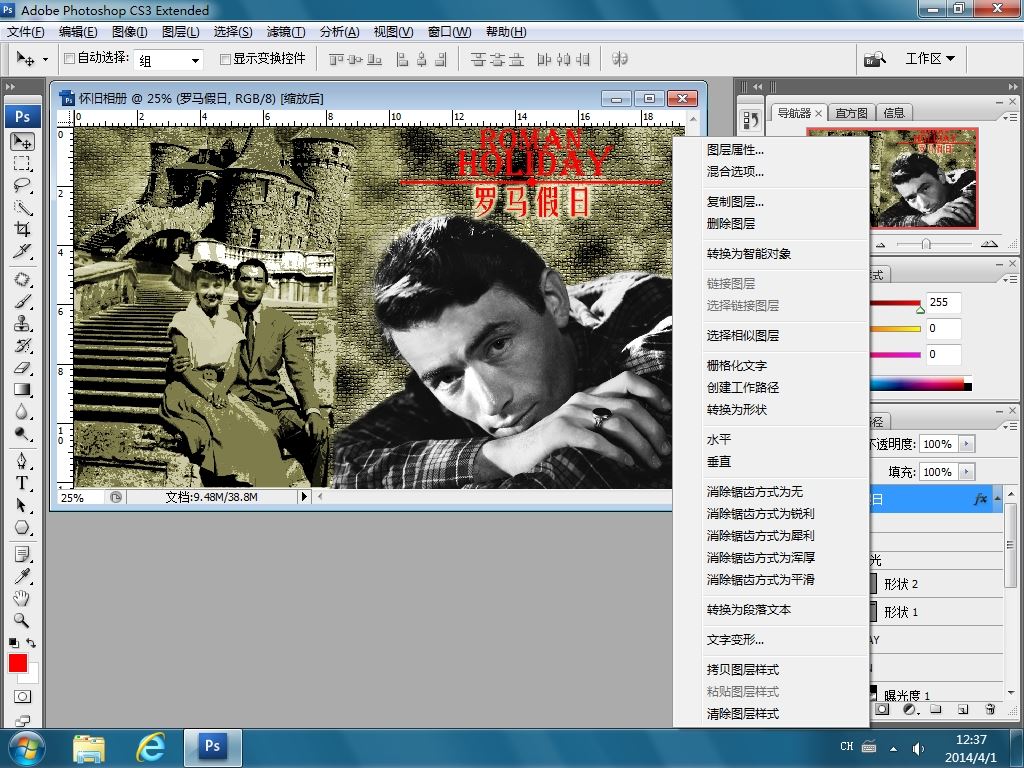Select the Blur tool
Viewport: 1024px width, 768px height.
click(22, 412)
